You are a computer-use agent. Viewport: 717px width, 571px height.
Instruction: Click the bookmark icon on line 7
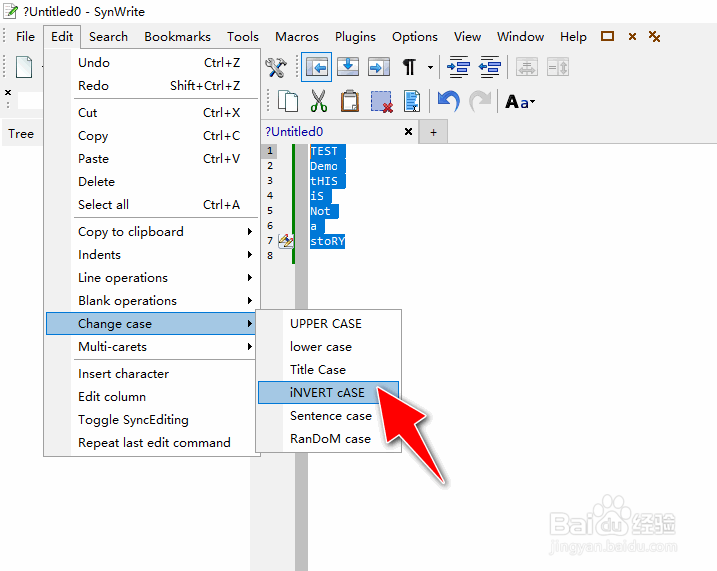click(x=286, y=240)
